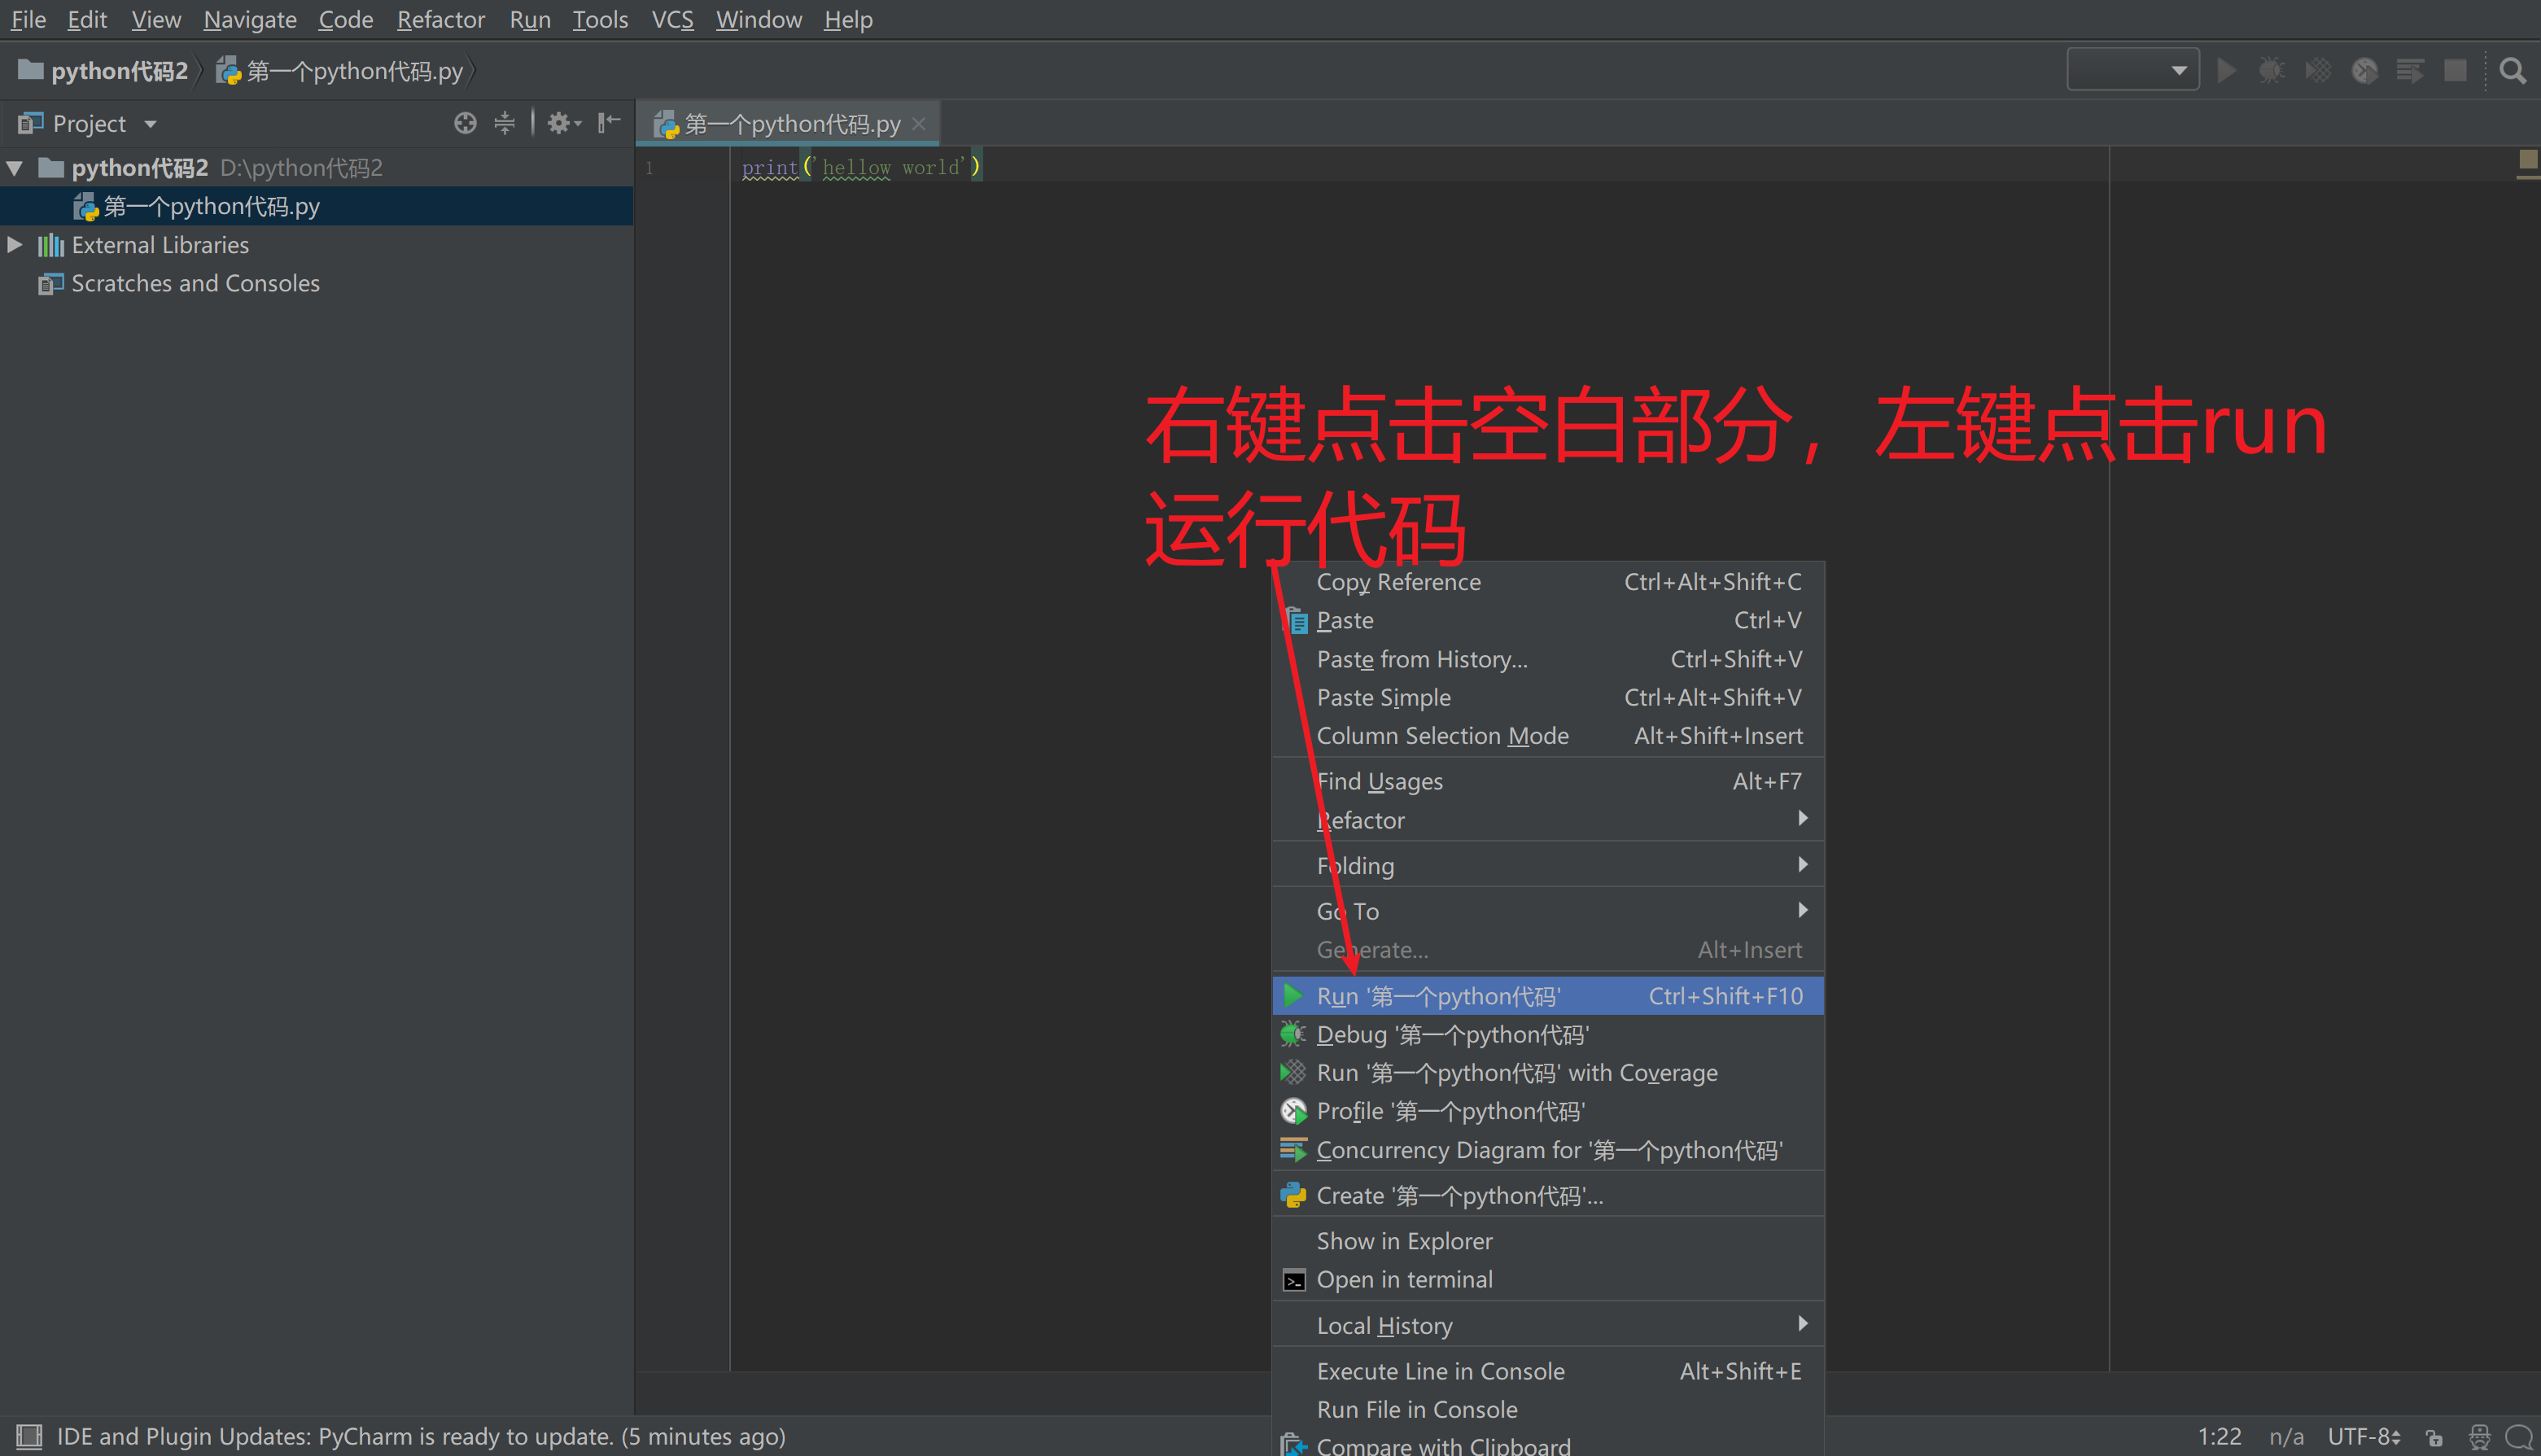Image resolution: width=2541 pixels, height=1456 pixels.
Task: Choose Paste from History menu item
Action: coord(1548,659)
